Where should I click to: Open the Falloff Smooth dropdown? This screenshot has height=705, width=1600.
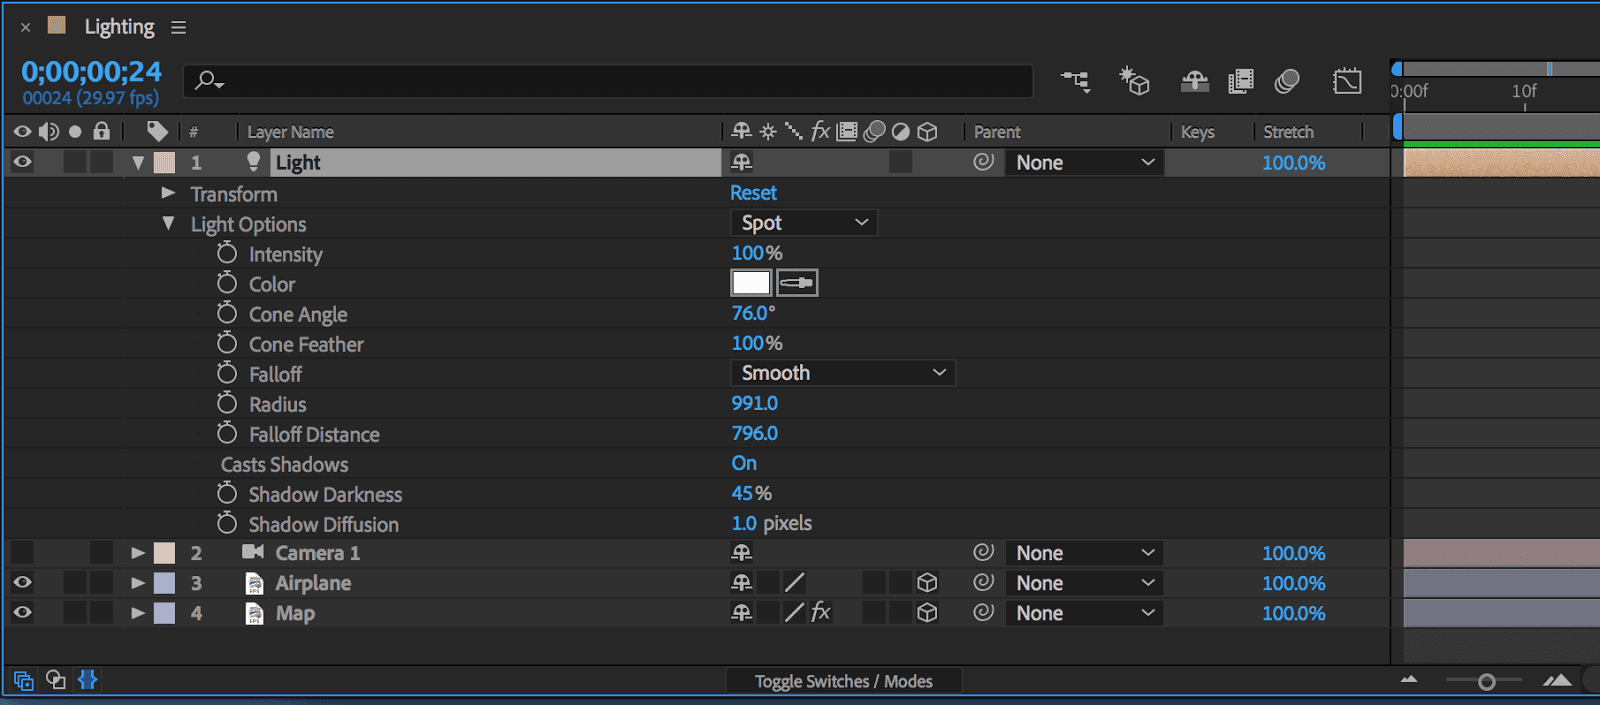842,373
